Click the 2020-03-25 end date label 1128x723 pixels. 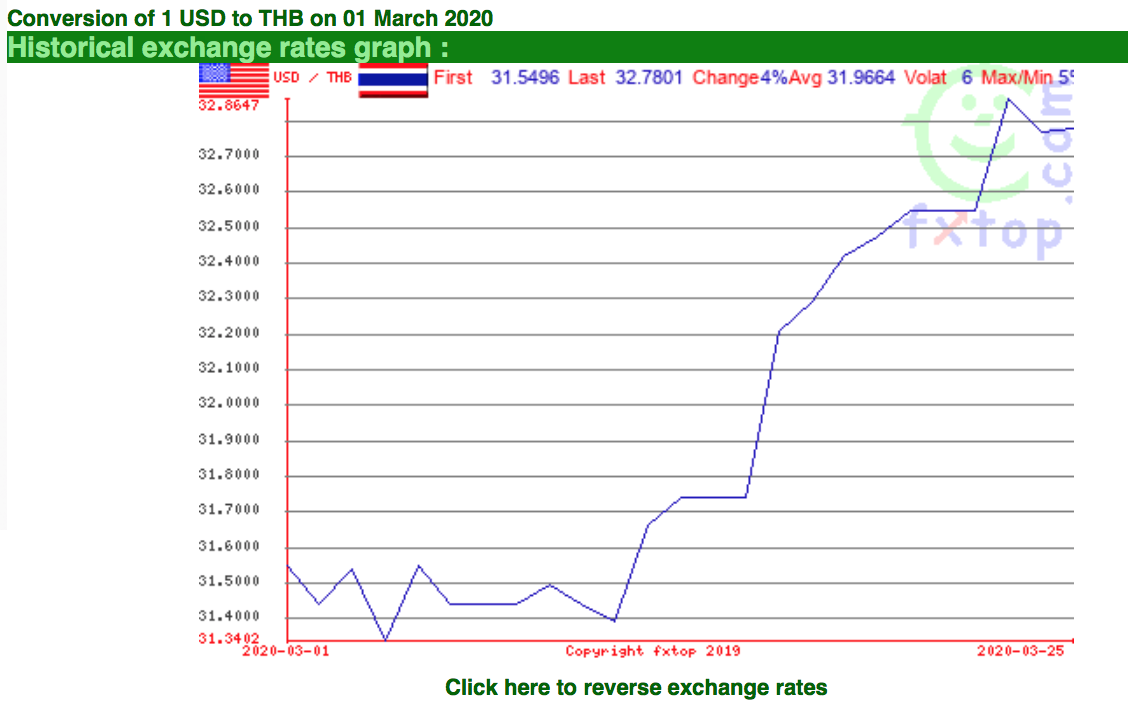(x=1020, y=651)
